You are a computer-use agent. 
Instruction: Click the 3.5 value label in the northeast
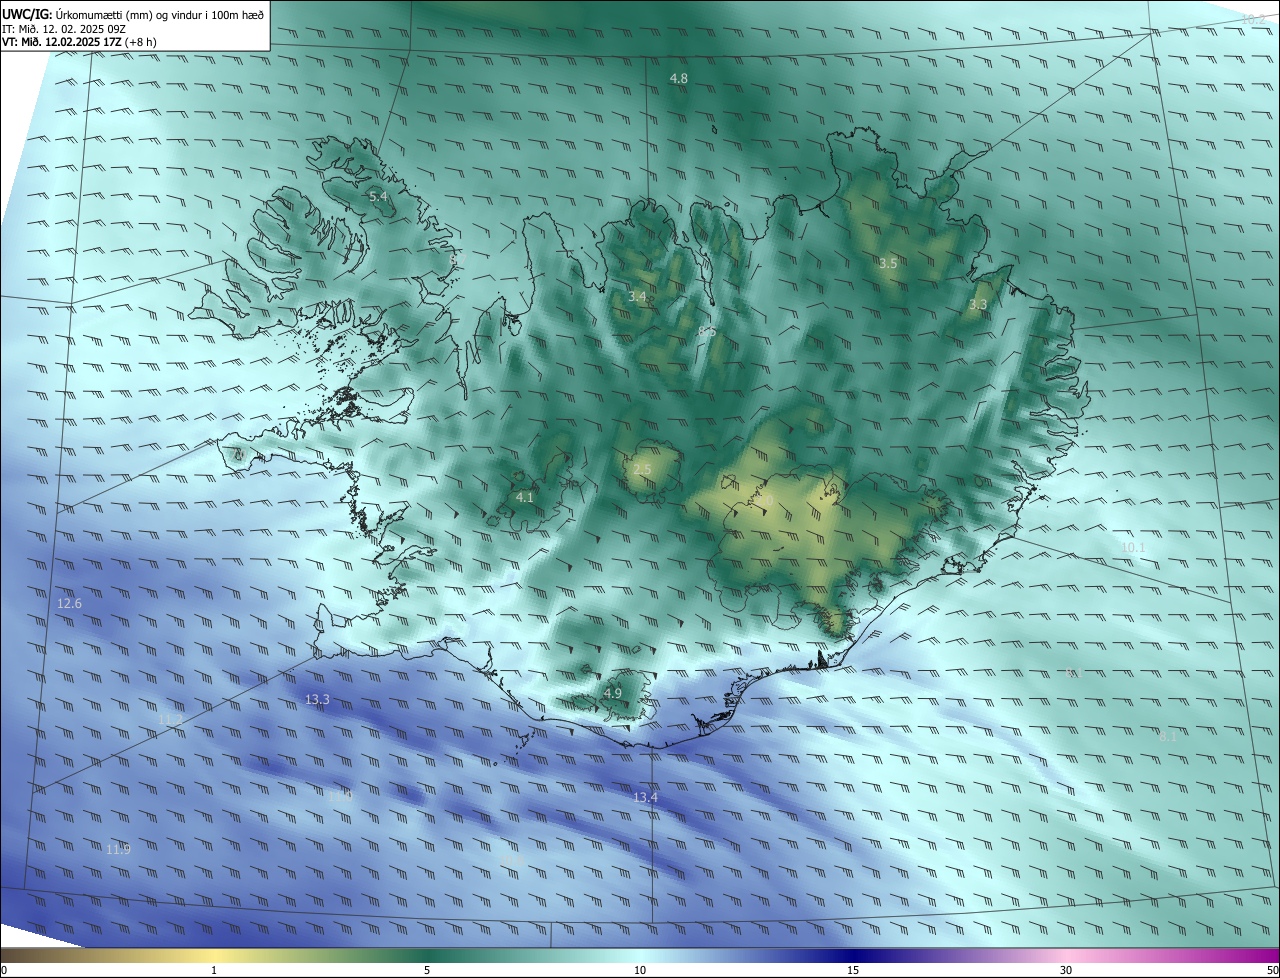coord(888,263)
